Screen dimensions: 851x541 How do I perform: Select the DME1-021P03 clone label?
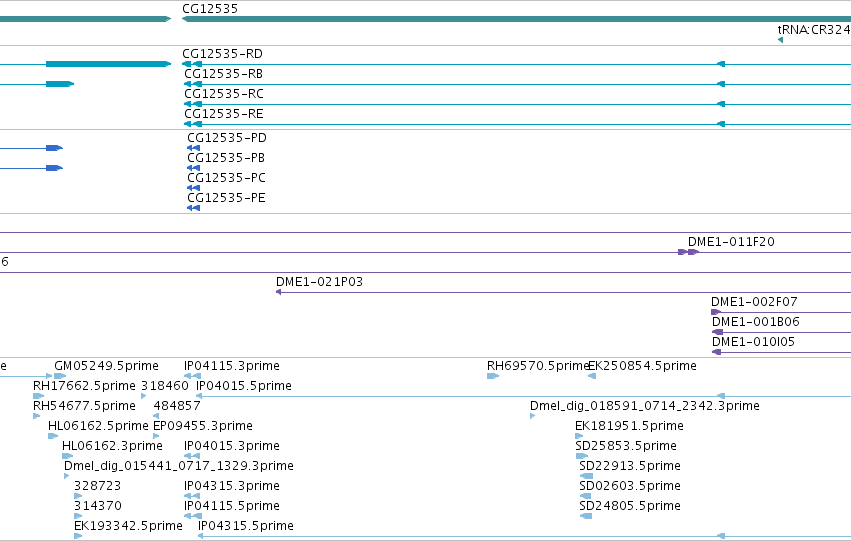point(319,282)
